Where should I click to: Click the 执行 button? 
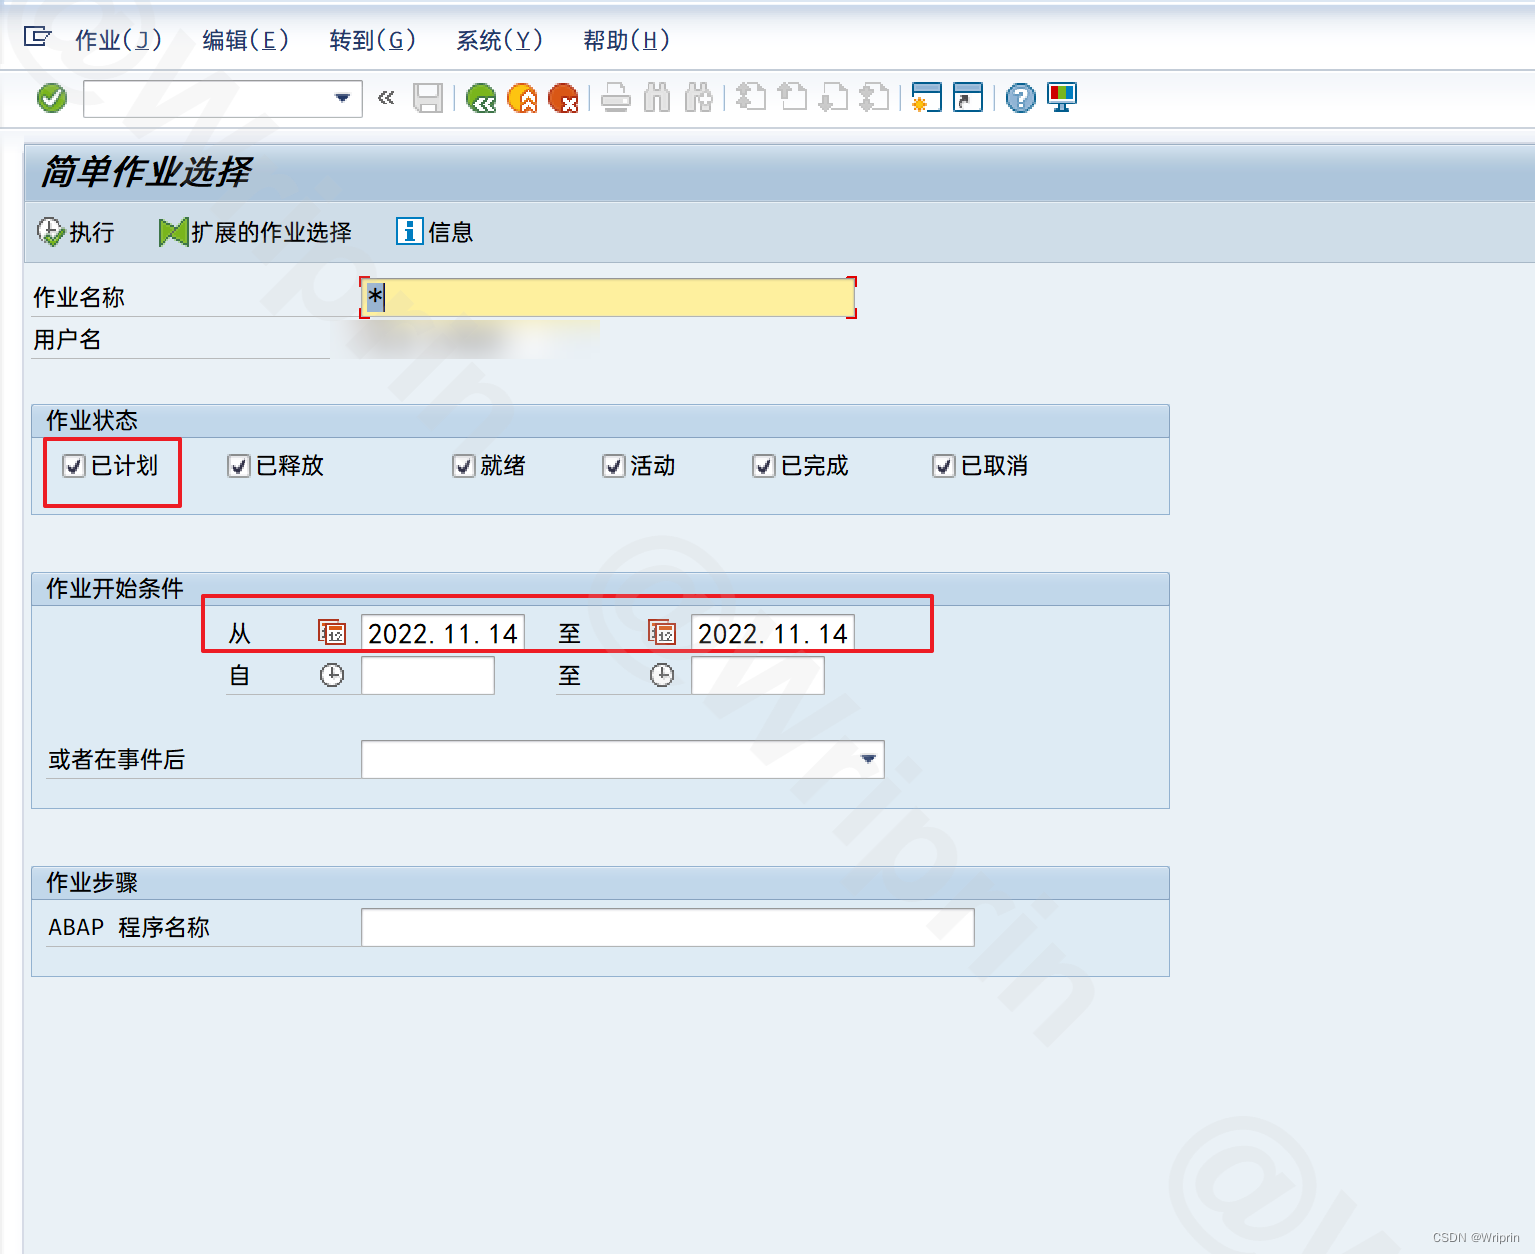[77, 231]
